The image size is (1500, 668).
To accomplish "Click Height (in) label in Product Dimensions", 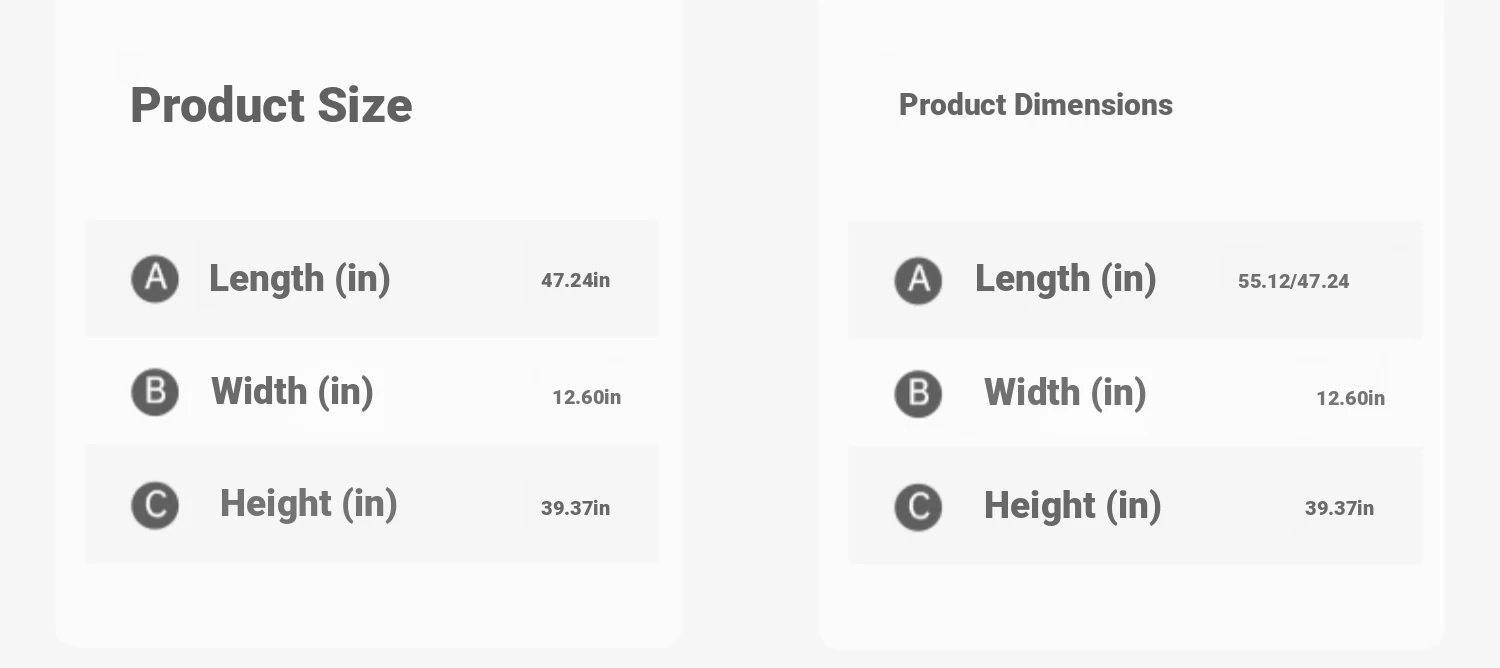I will click(1073, 506).
